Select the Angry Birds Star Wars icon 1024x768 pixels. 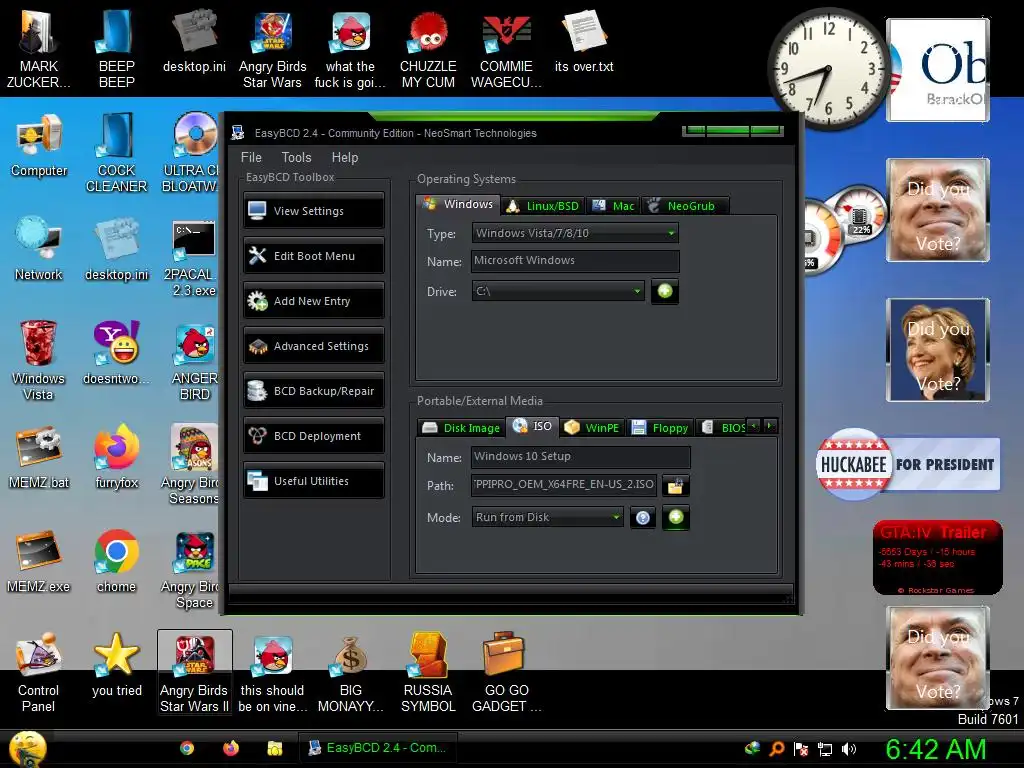272,49
